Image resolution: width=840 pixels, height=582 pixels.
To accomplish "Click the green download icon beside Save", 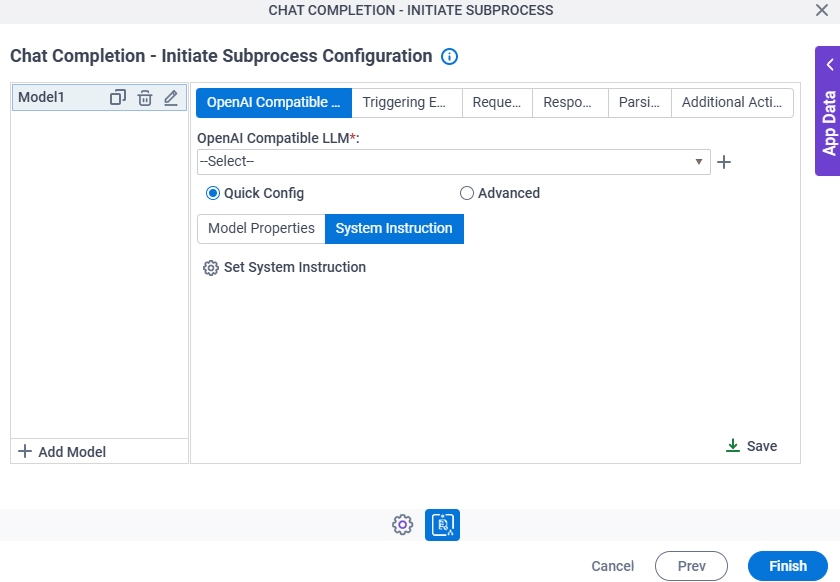I will [x=732, y=446].
